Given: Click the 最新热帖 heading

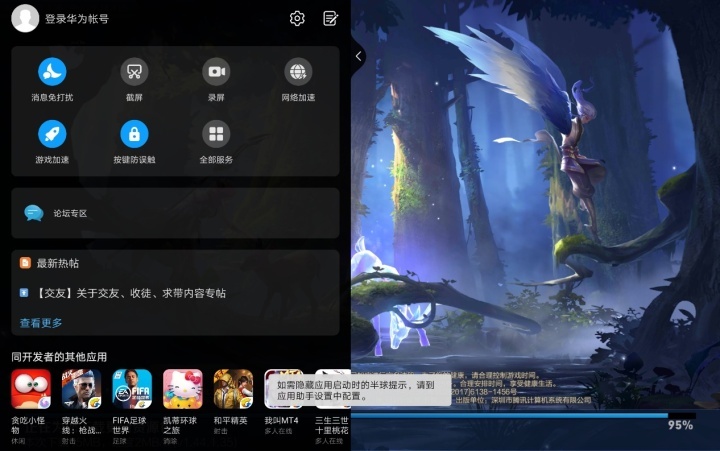Looking at the screenshot, I should pos(58,263).
